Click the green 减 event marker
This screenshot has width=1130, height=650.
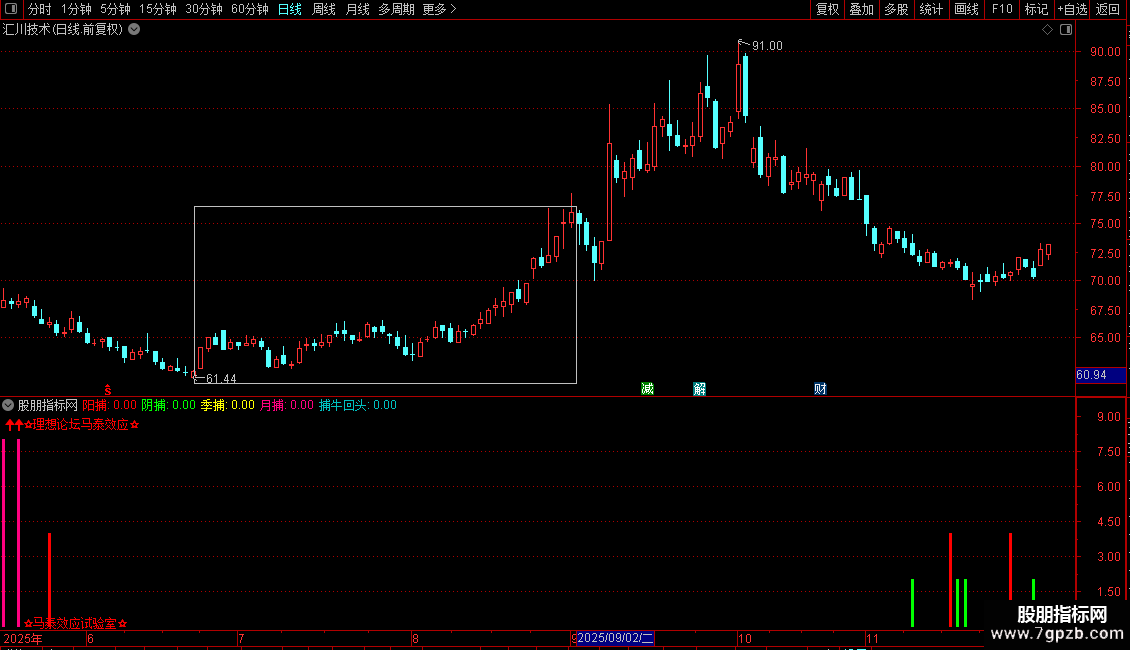647,389
